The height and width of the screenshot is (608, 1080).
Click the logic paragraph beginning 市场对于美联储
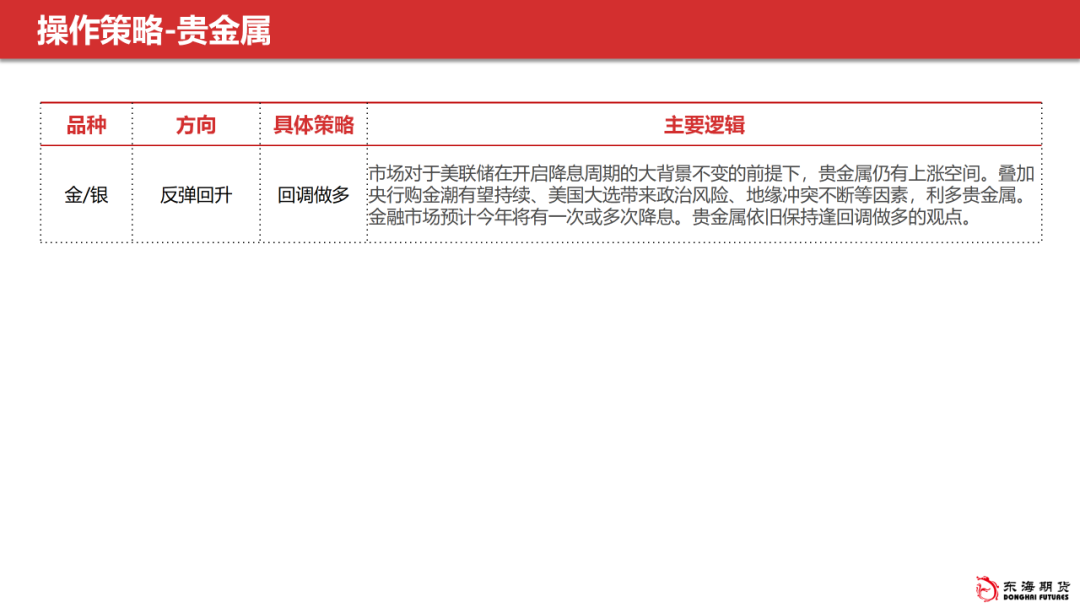pos(701,196)
